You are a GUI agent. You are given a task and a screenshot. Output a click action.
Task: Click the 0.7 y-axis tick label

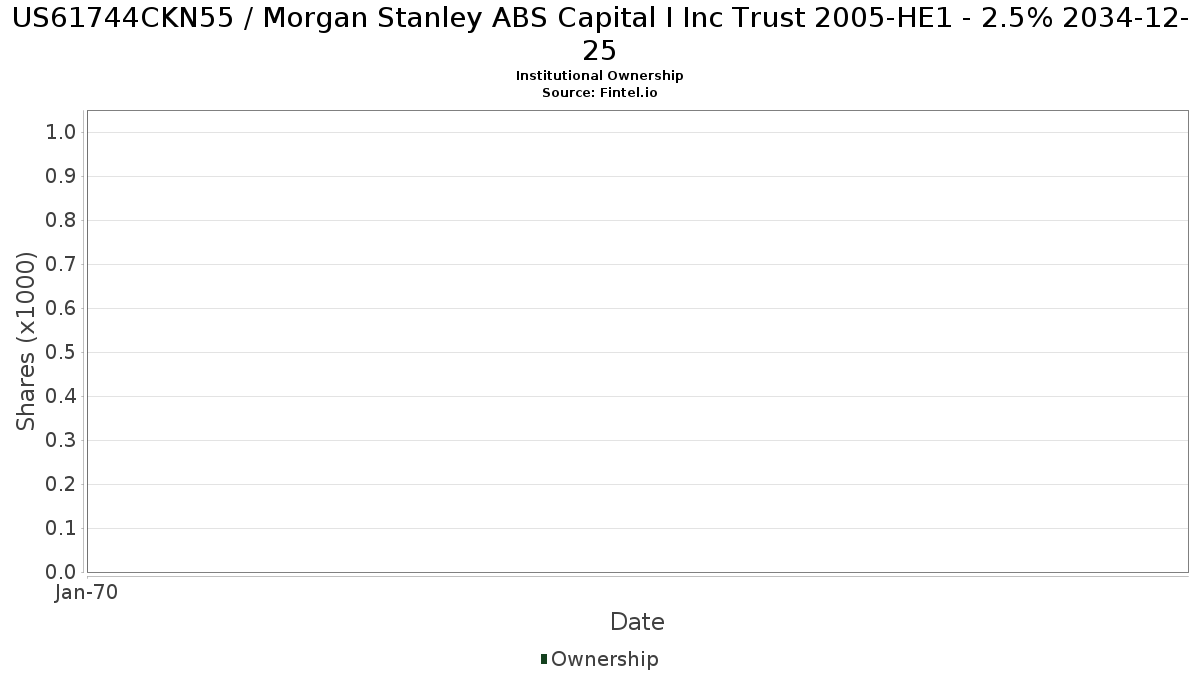pyautogui.click(x=61, y=265)
